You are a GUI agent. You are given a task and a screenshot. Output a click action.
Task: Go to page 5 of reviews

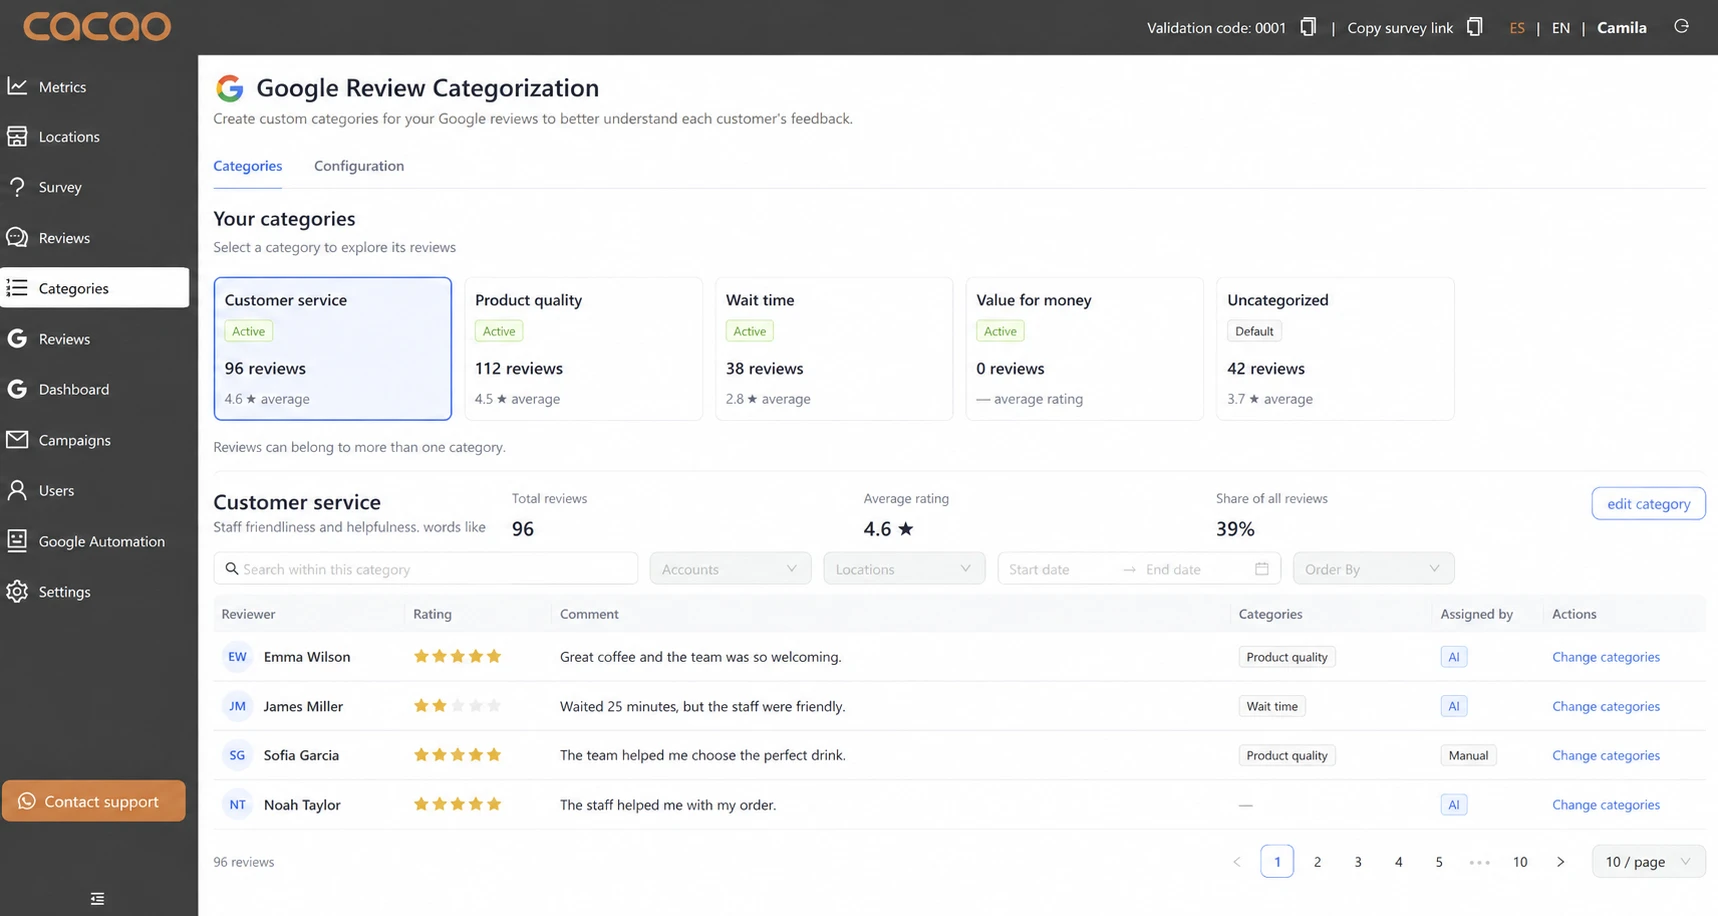click(1439, 861)
